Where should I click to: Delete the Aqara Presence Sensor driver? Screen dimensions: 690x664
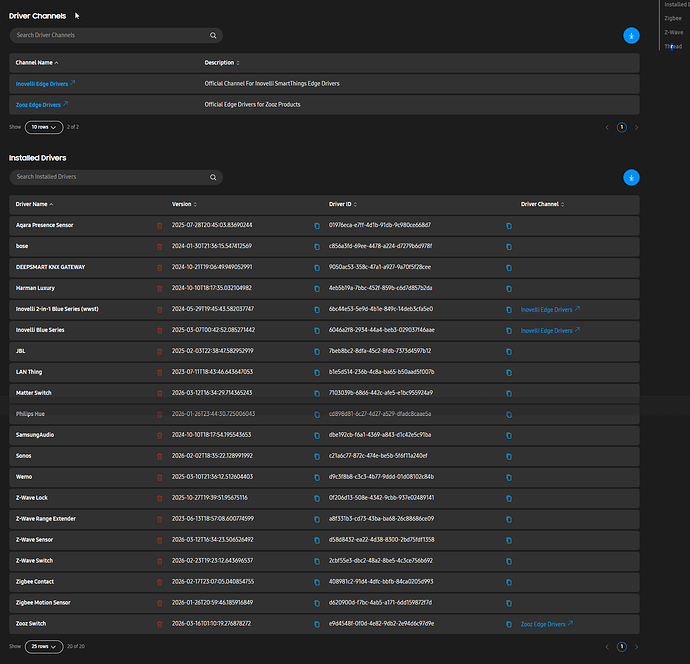(x=159, y=226)
